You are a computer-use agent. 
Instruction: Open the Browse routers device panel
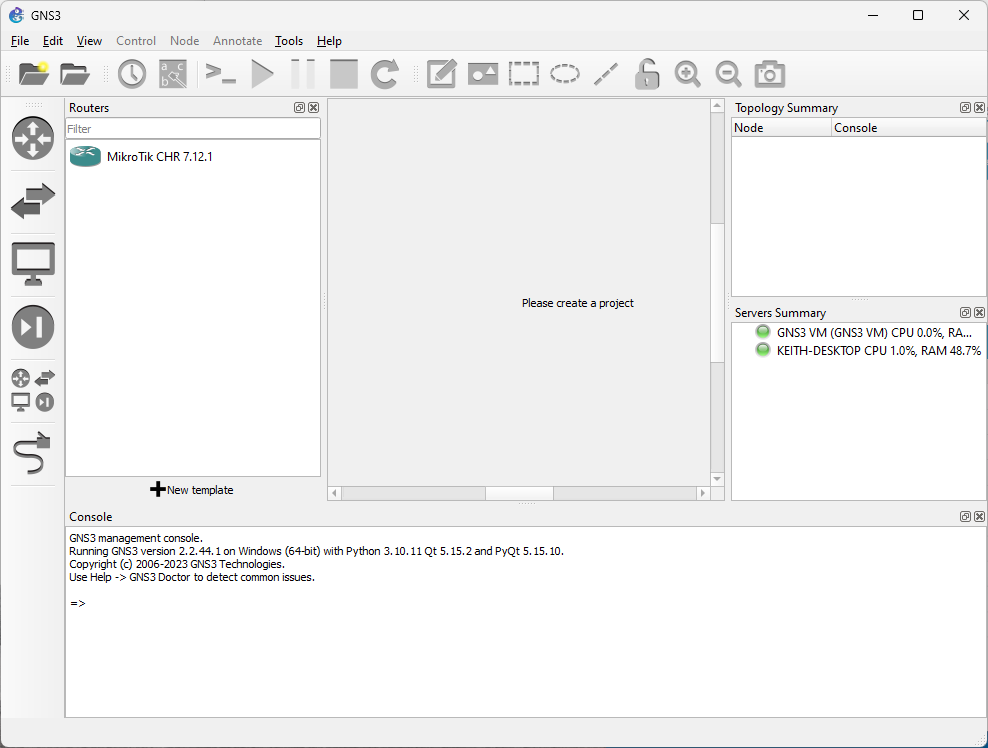33,139
